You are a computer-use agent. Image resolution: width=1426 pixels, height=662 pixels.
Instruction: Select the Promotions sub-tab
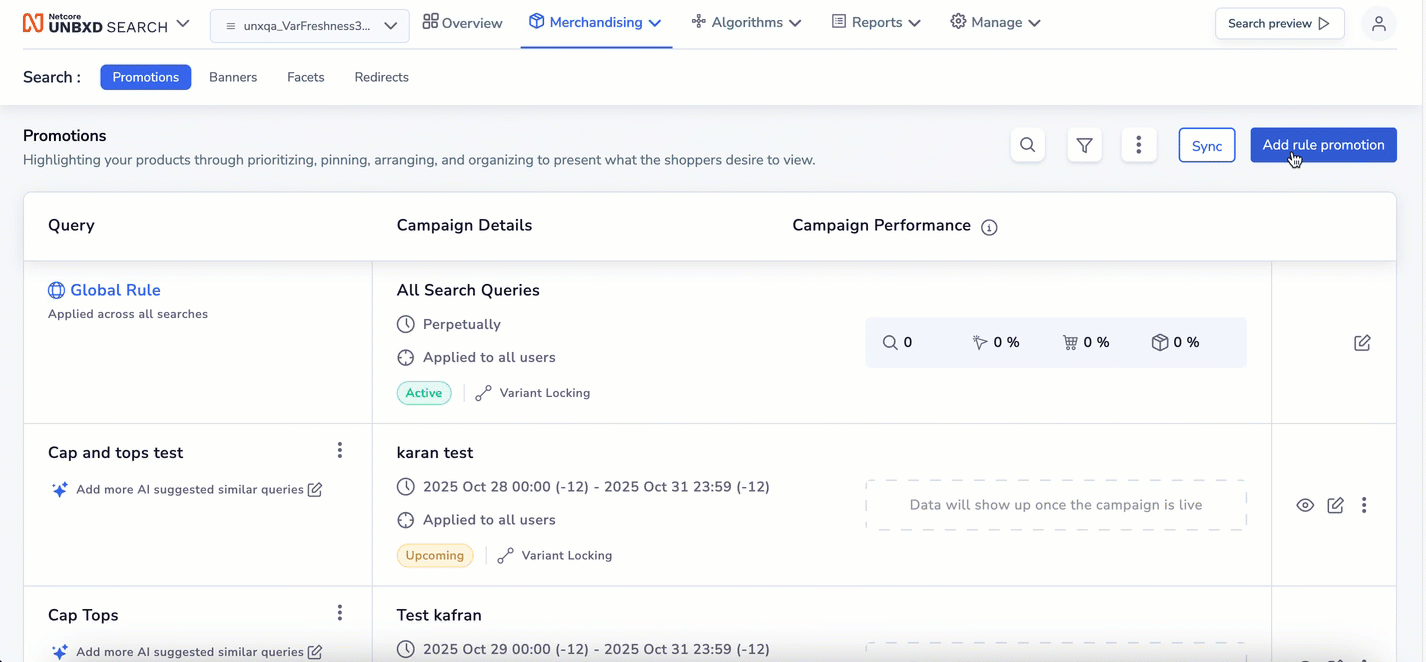pos(145,77)
